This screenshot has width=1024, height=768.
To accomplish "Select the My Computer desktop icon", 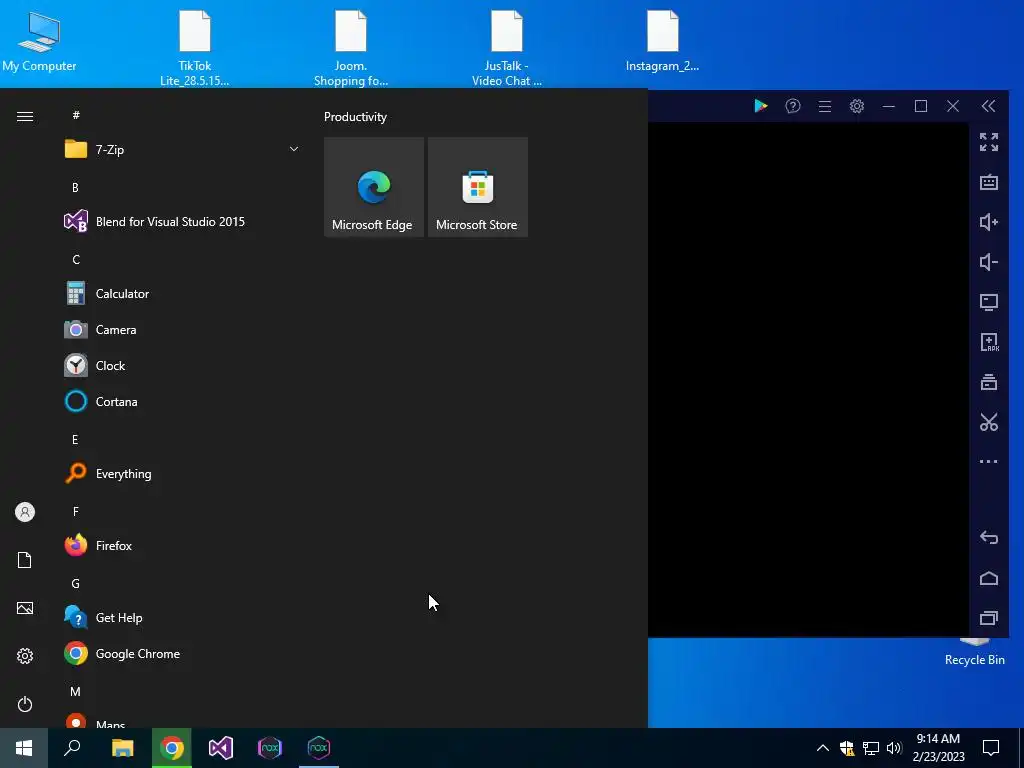I will 39,40.
